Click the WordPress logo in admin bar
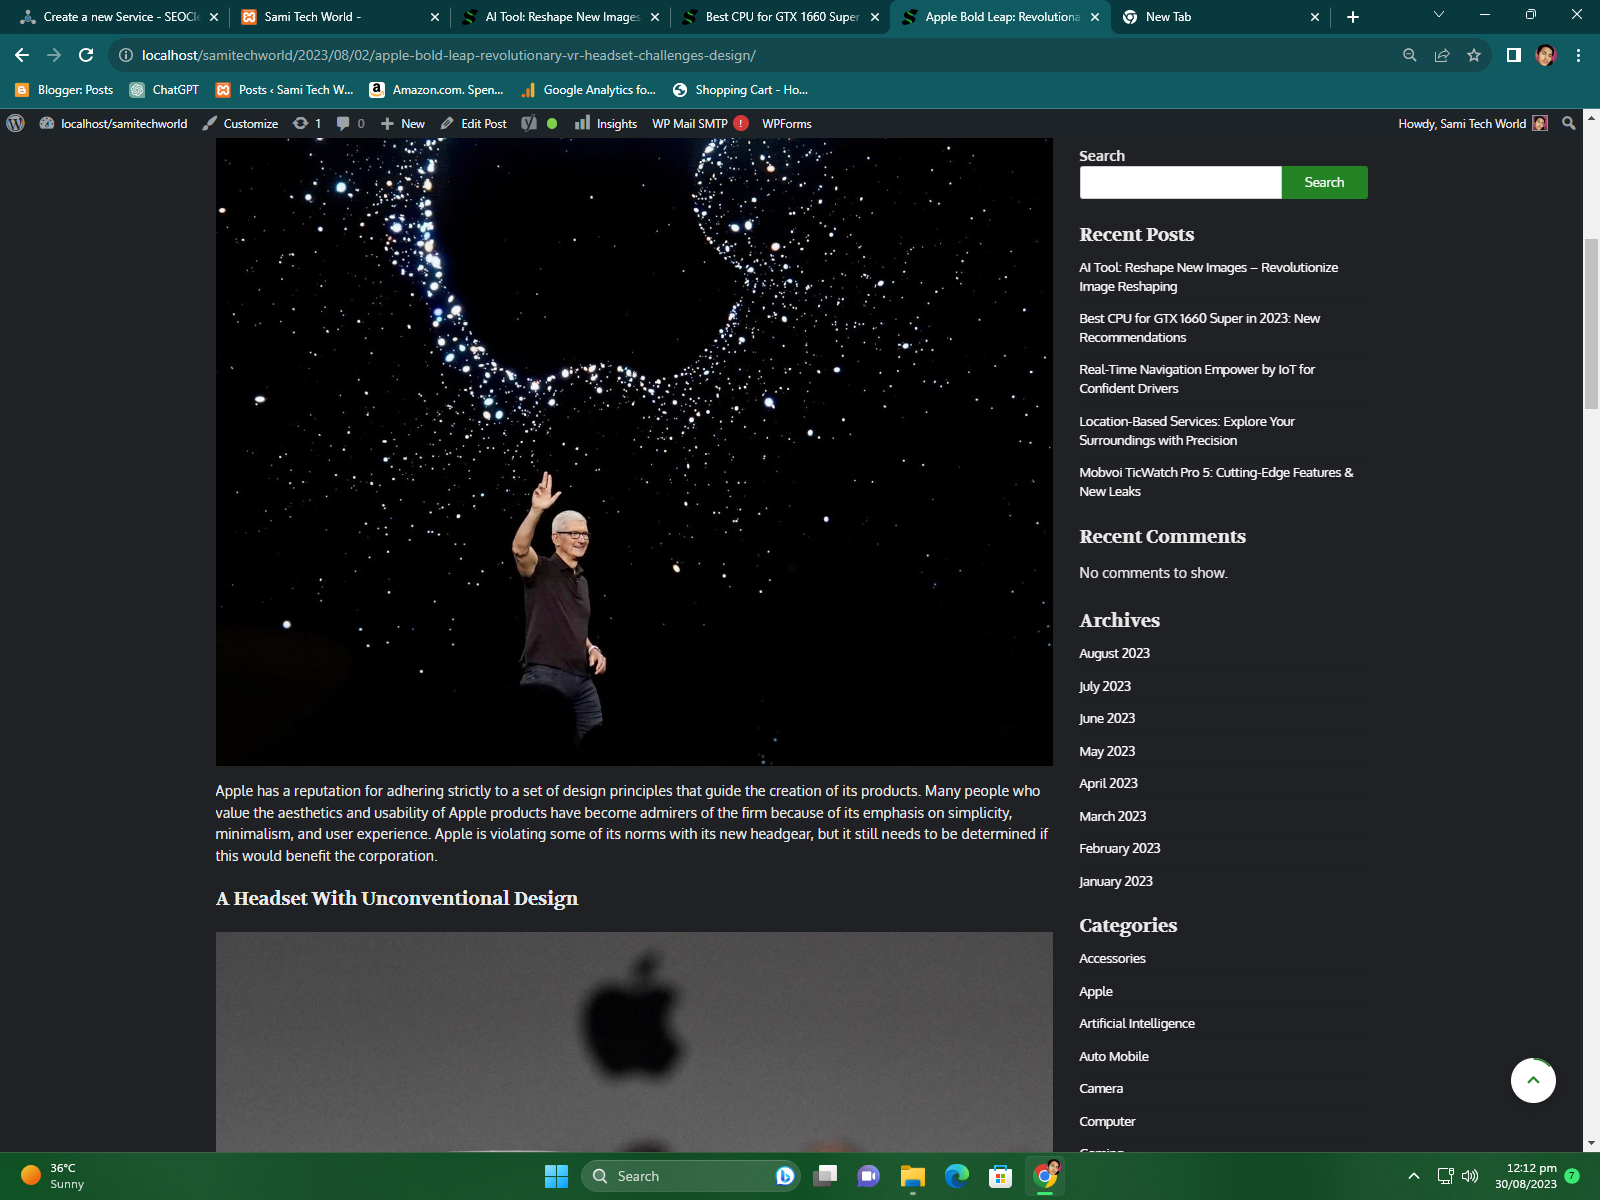The width and height of the screenshot is (1600, 1200). pyautogui.click(x=15, y=123)
